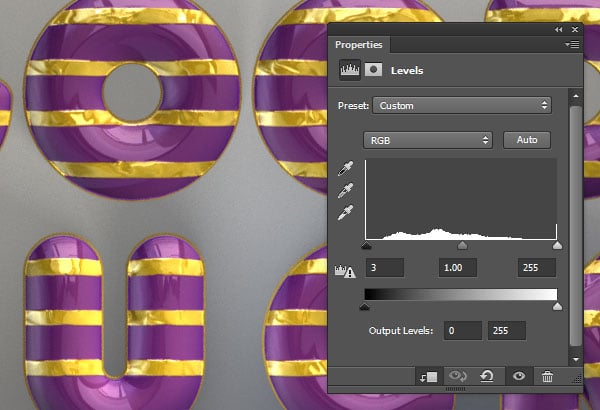Click the midtone input field showing 1.00

pyautogui.click(x=458, y=267)
